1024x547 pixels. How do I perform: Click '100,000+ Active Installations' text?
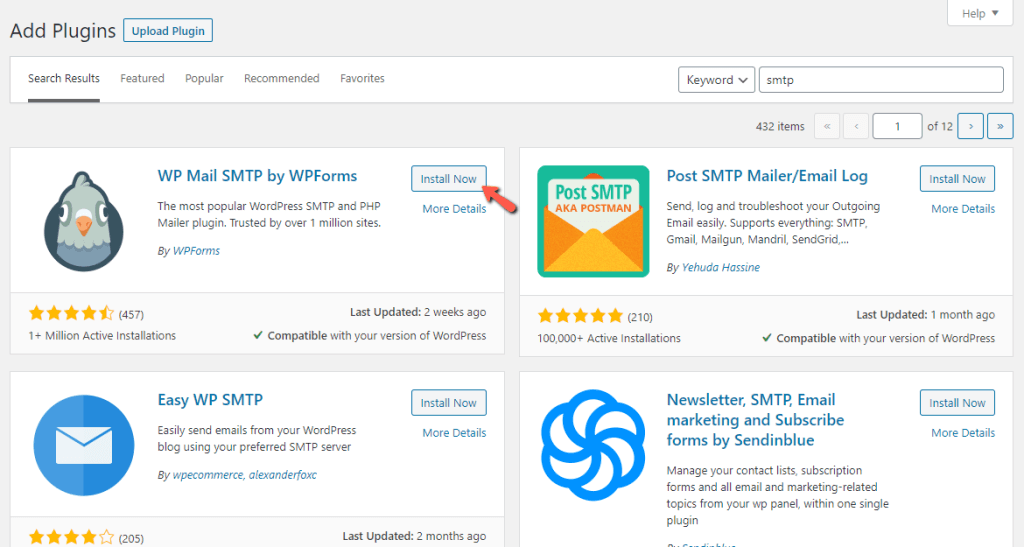[x=609, y=338]
